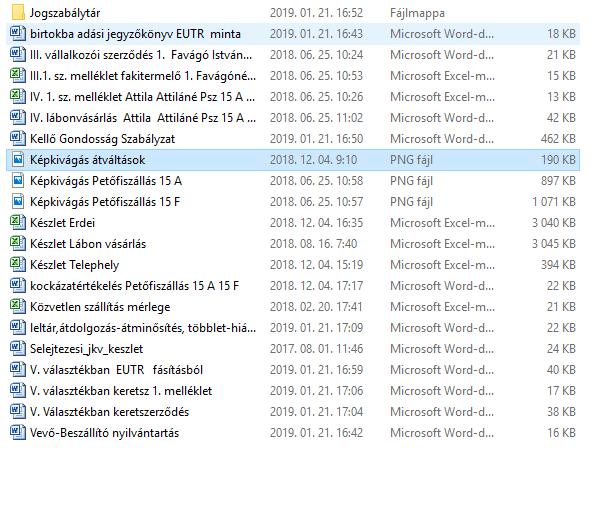Click Excel icon of Közvetlen szállítás mérlege
Viewport: 606px width, 512px height.
[18, 306]
